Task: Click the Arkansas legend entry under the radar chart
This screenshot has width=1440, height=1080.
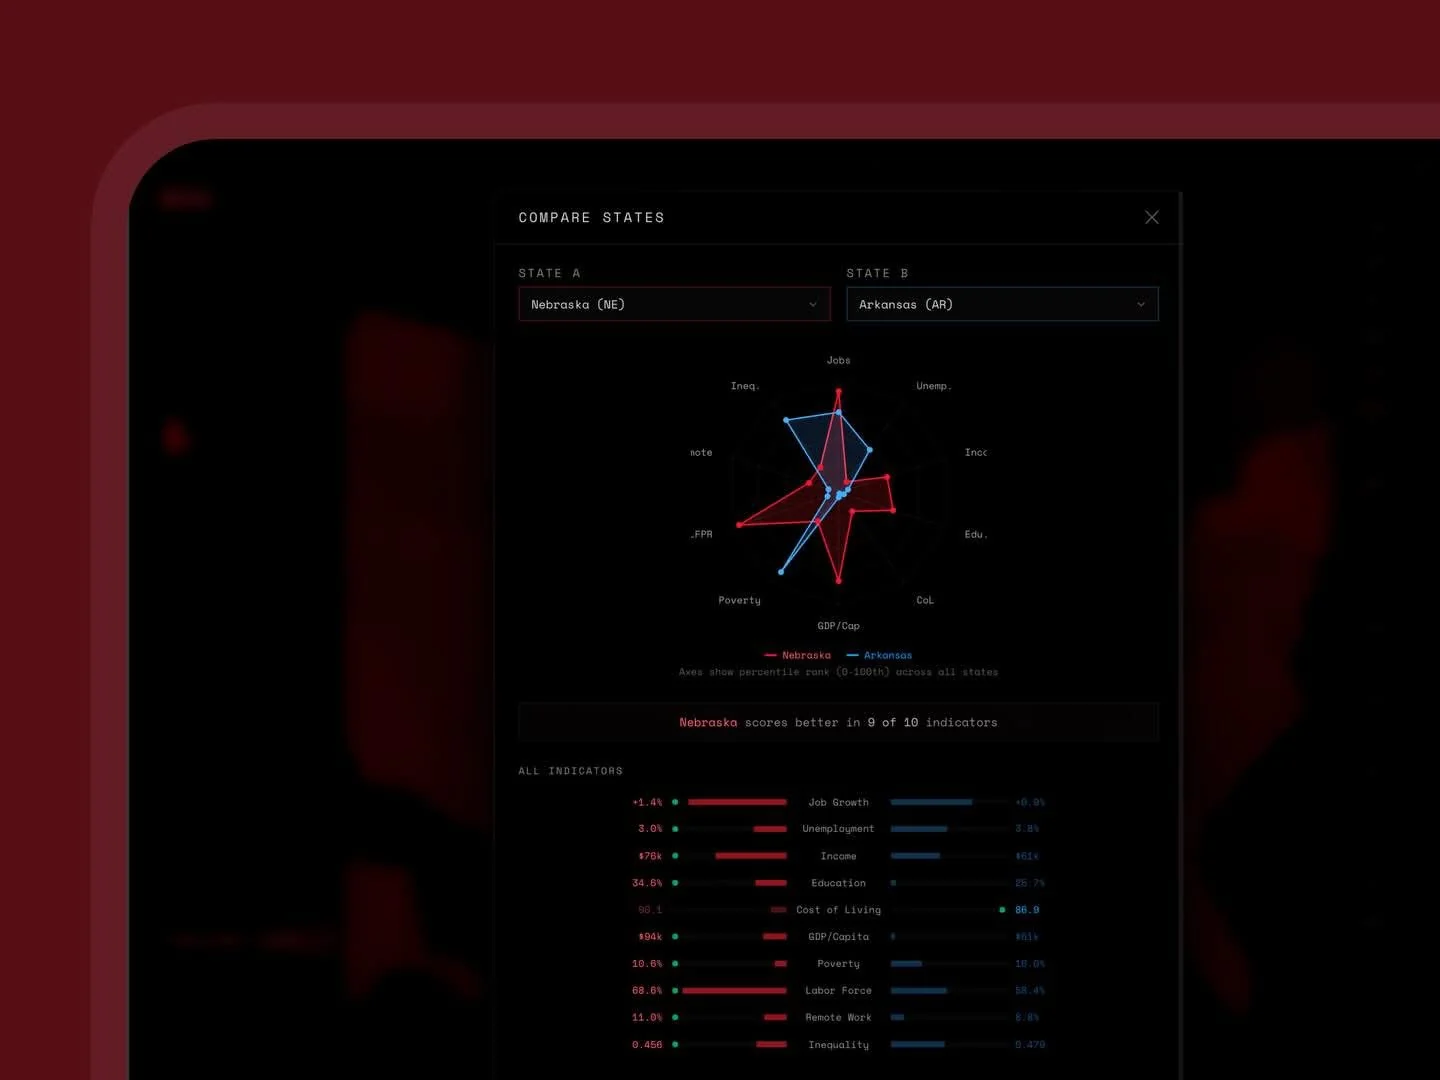Action: pyautogui.click(x=880, y=655)
